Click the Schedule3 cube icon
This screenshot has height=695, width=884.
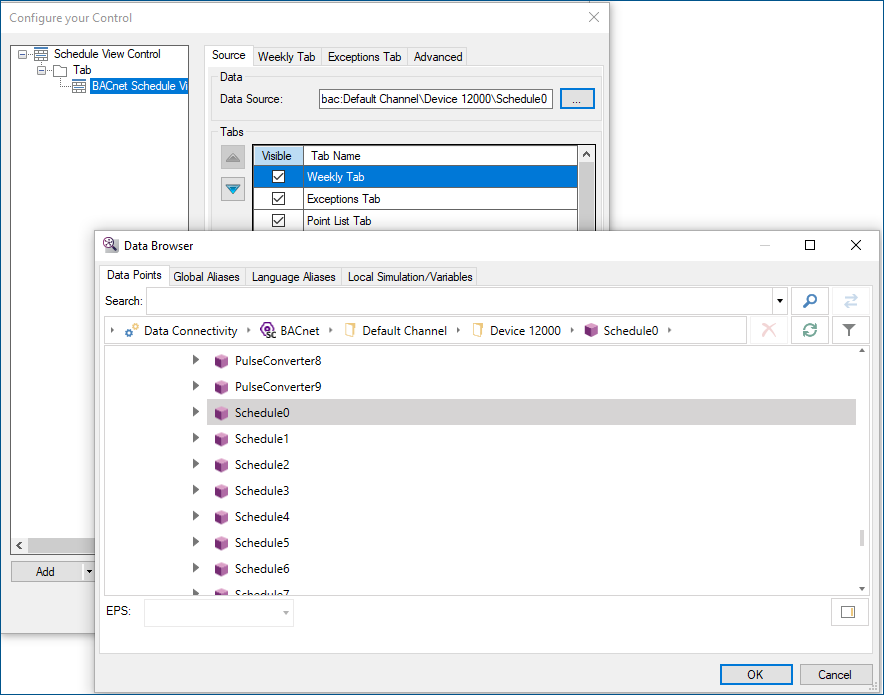[x=222, y=491]
